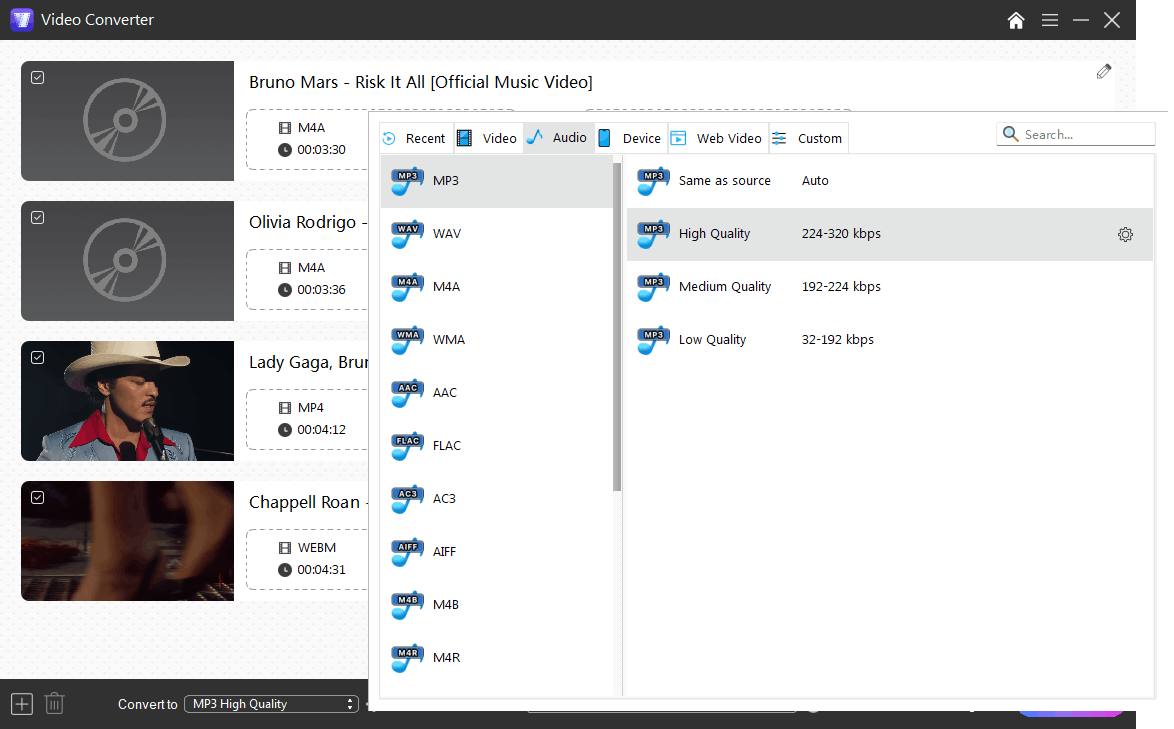Viewport: 1174px width, 729px height.
Task: Select High Quality 224-320 kbps preset
Action: pyautogui.click(x=889, y=234)
